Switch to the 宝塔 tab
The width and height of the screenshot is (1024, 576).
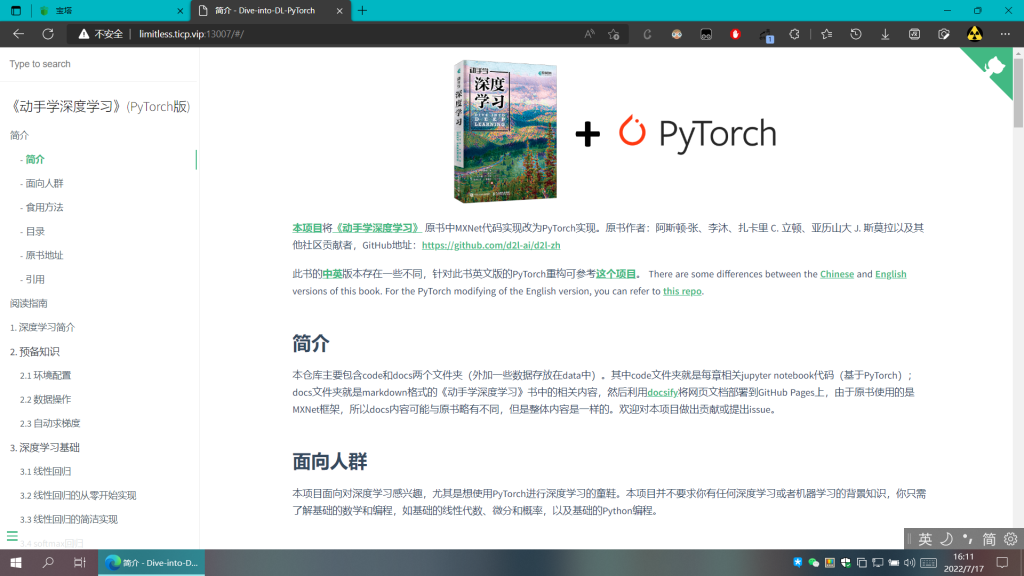point(110,10)
